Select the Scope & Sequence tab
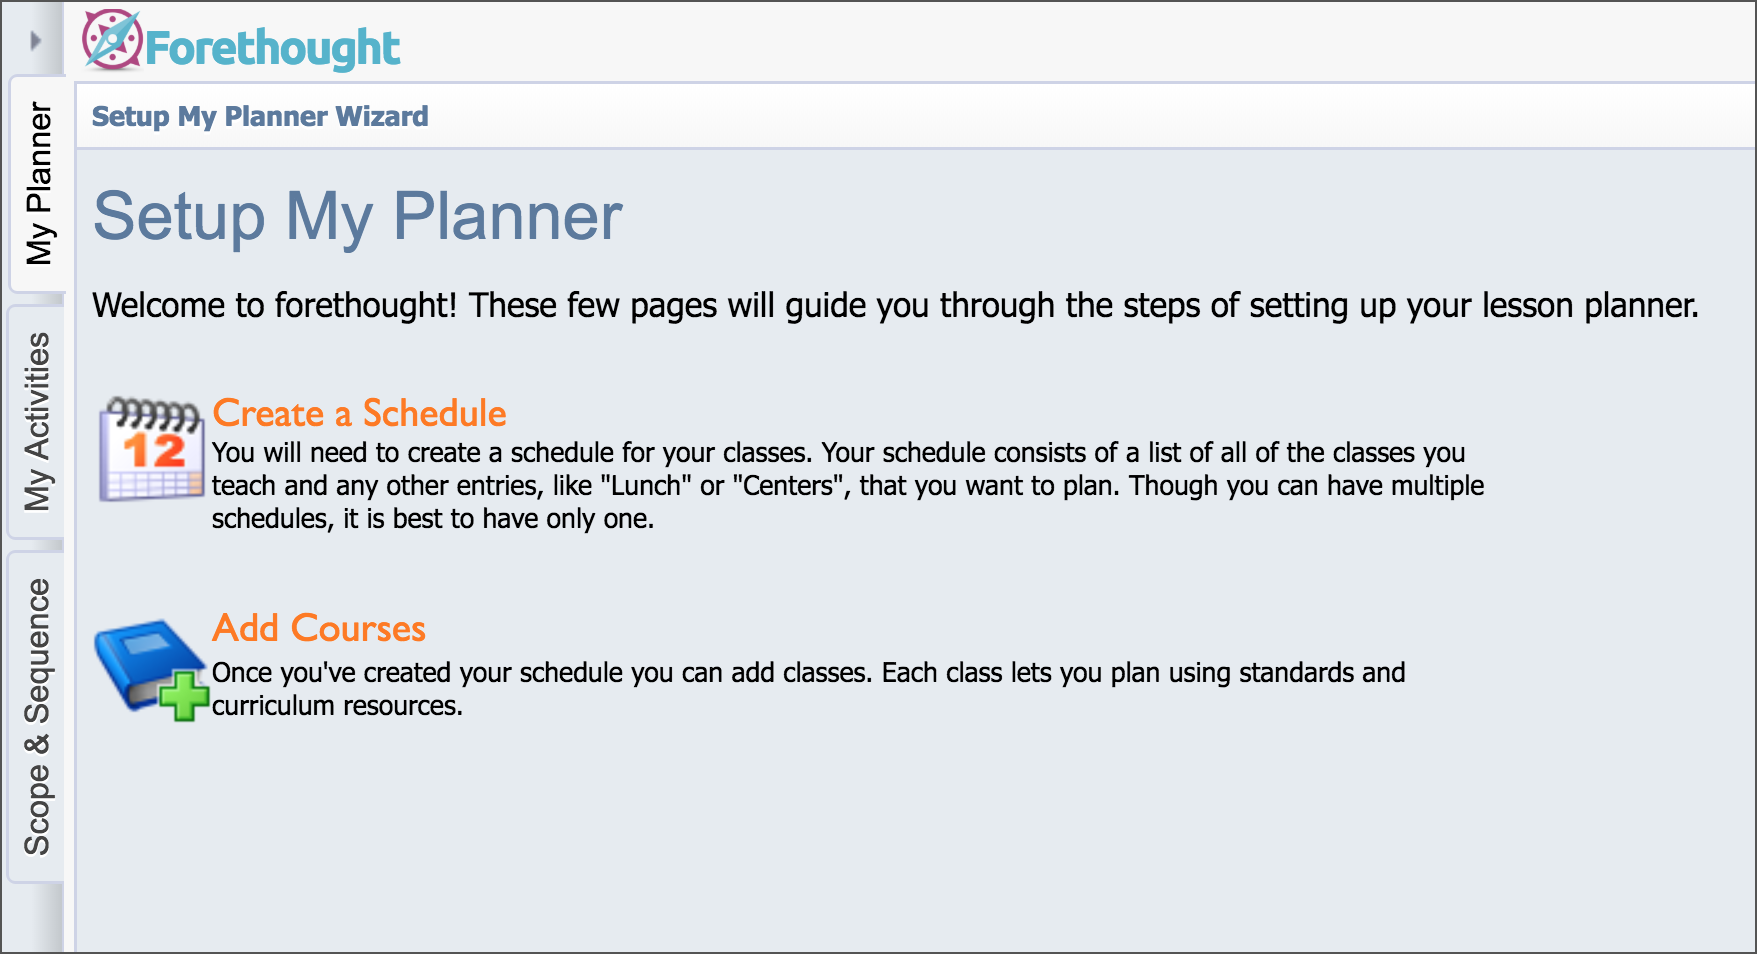 [38, 716]
